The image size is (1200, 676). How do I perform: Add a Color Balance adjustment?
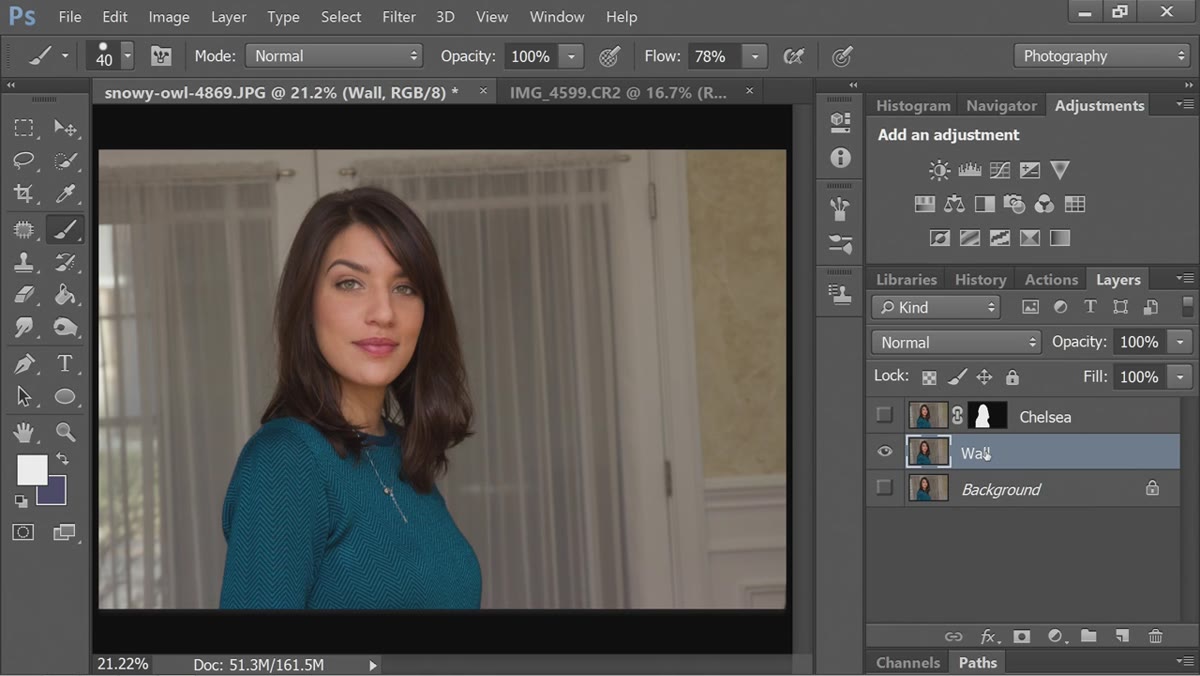coord(954,205)
